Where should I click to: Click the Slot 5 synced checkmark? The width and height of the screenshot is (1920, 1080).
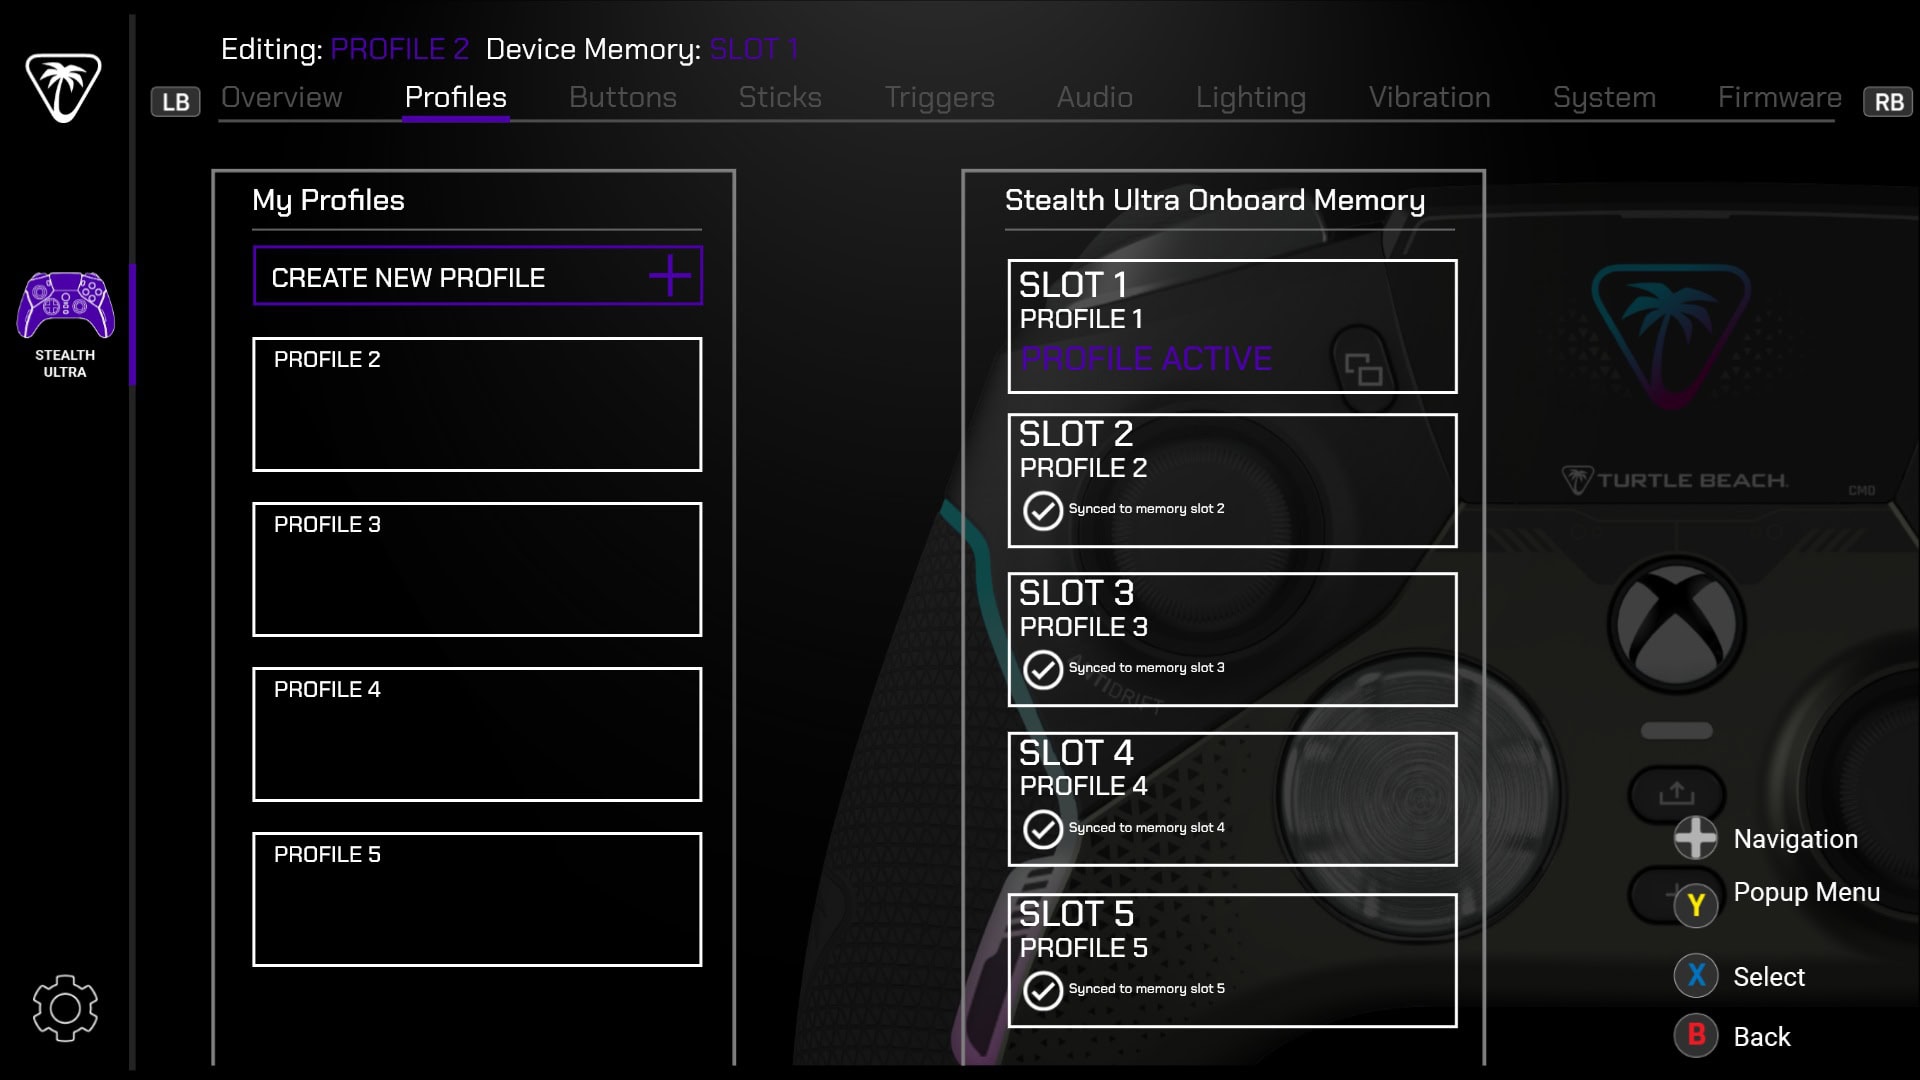click(x=1042, y=990)
